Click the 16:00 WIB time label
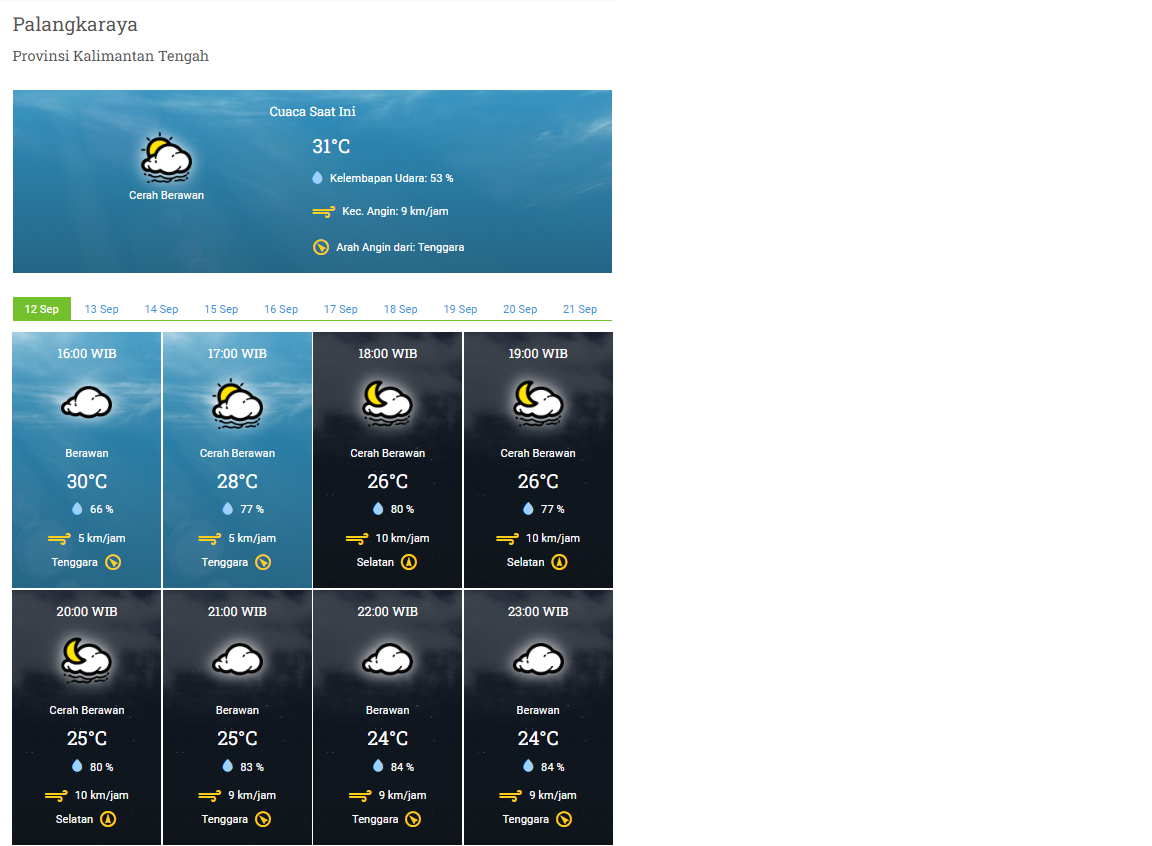Image resolution: width=1152 pixels, height=846 pixels. [87, 354]
